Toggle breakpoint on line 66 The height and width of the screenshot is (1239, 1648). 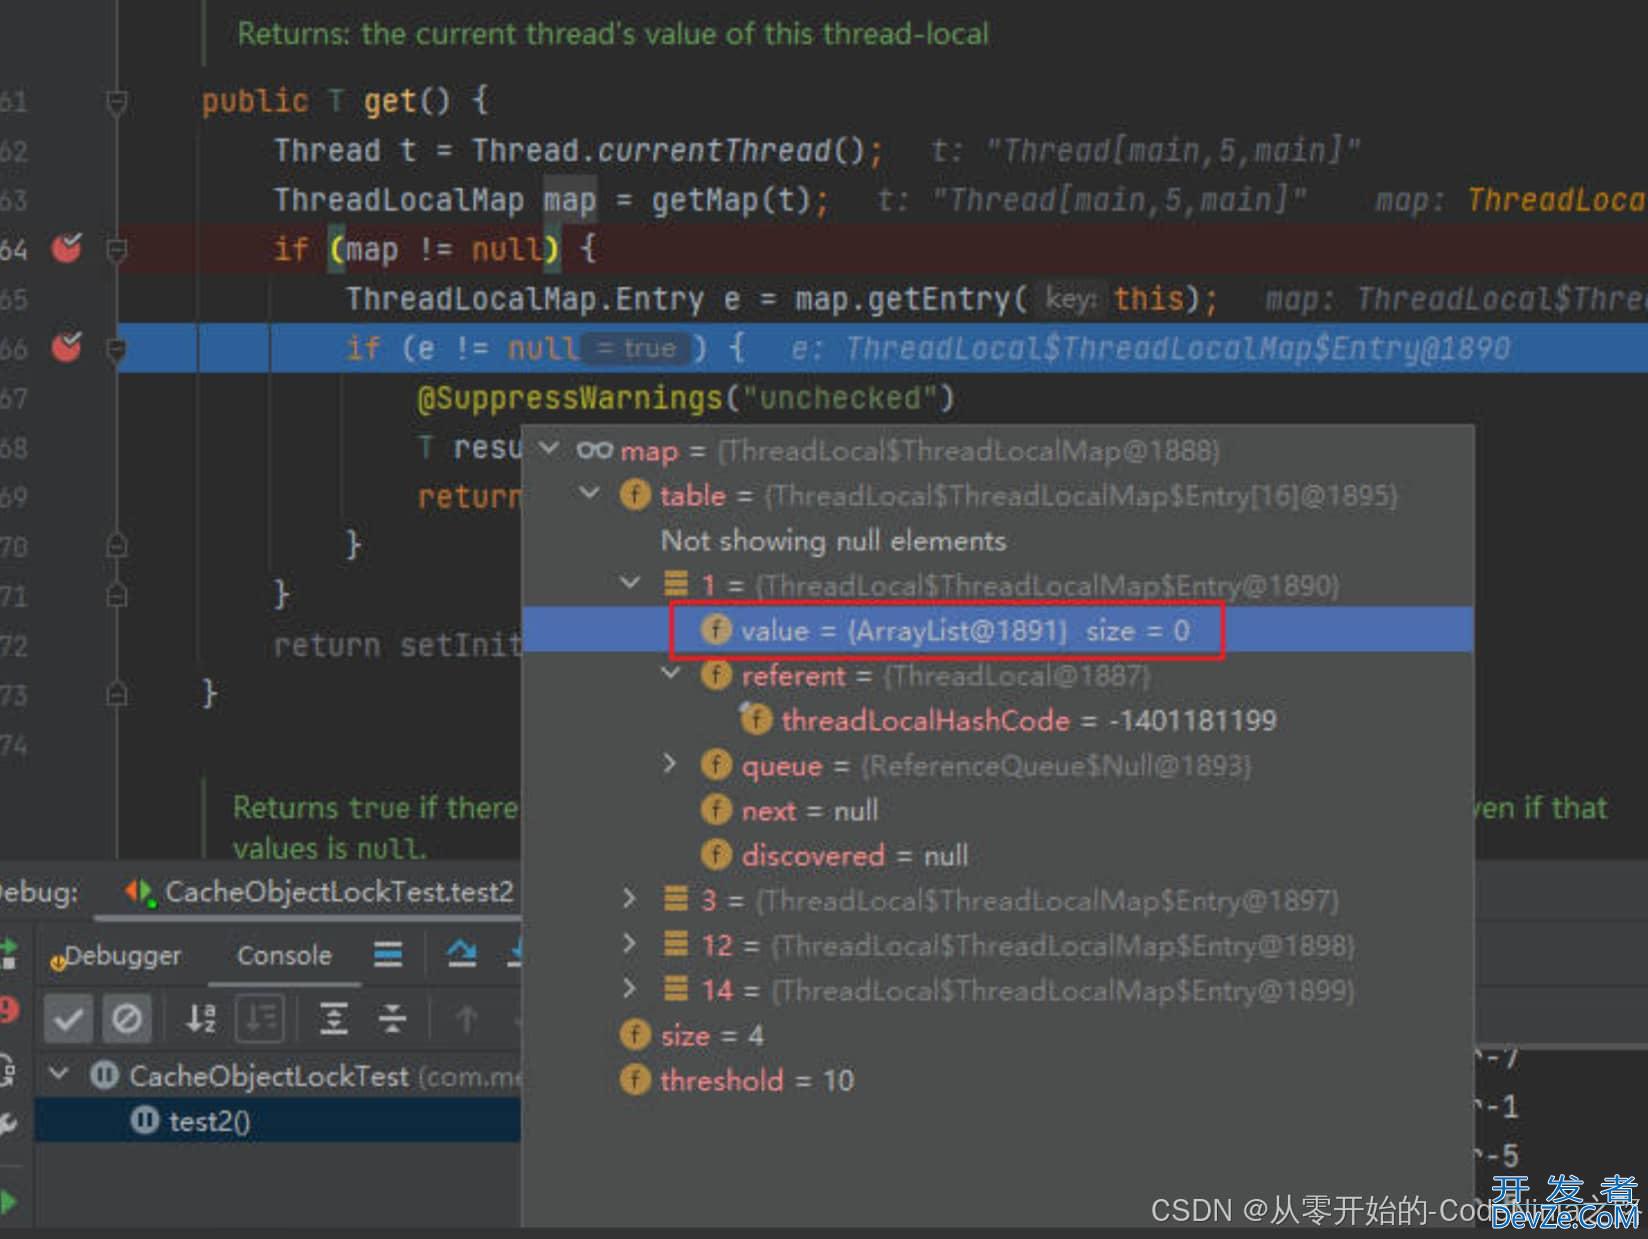click(67, 346)
